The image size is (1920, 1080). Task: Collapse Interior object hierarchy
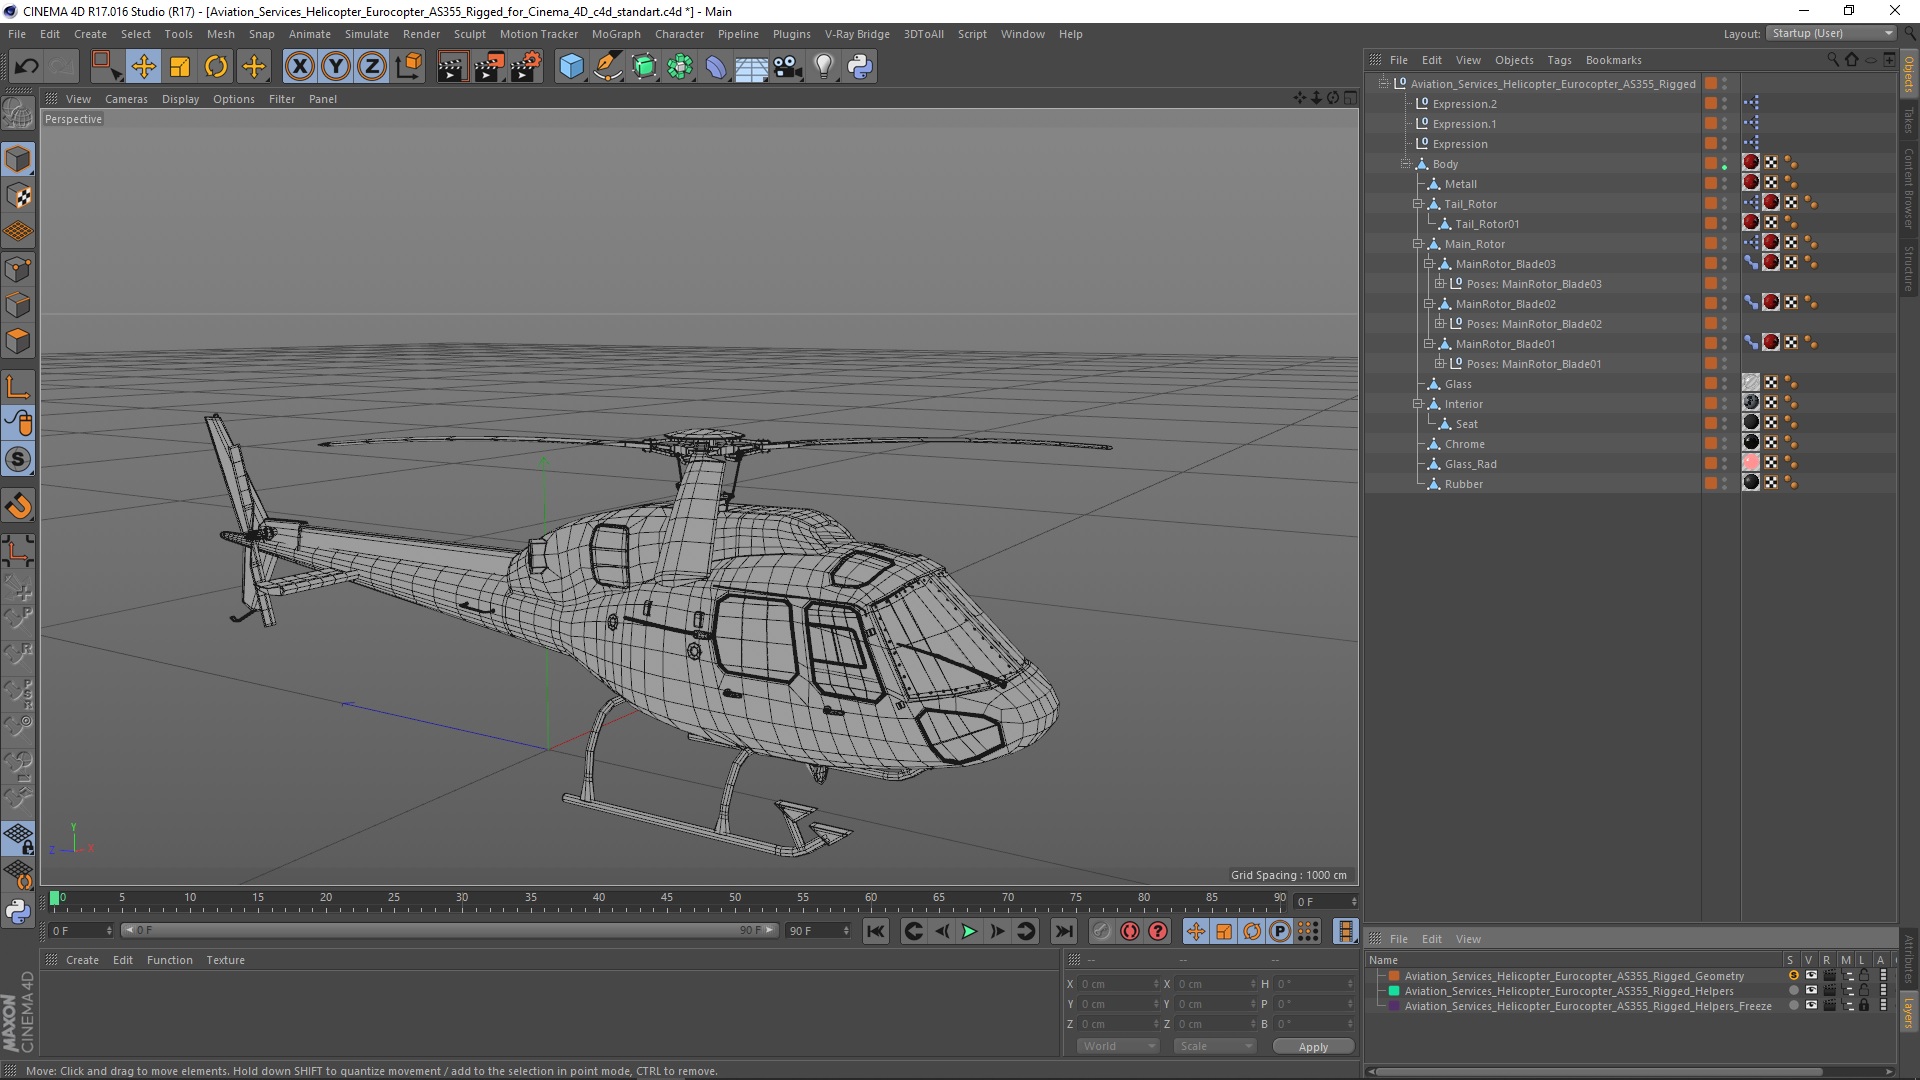point(1417,404)
